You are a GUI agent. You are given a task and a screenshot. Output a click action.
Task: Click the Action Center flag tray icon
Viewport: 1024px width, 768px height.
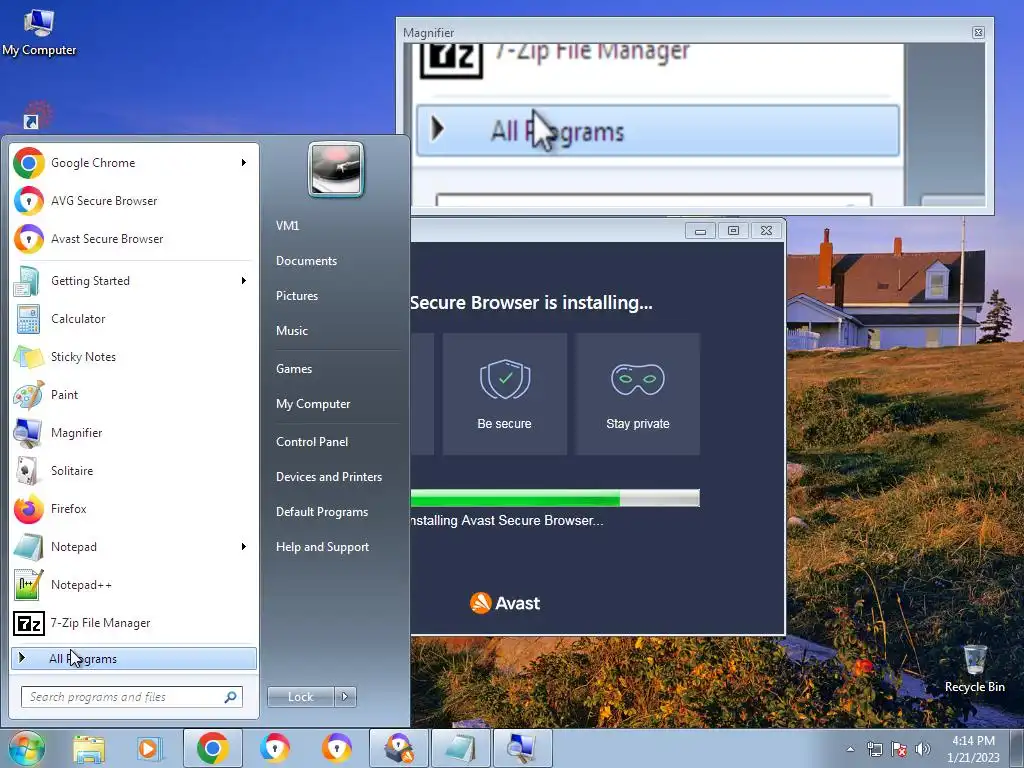[x=899, y=749]
